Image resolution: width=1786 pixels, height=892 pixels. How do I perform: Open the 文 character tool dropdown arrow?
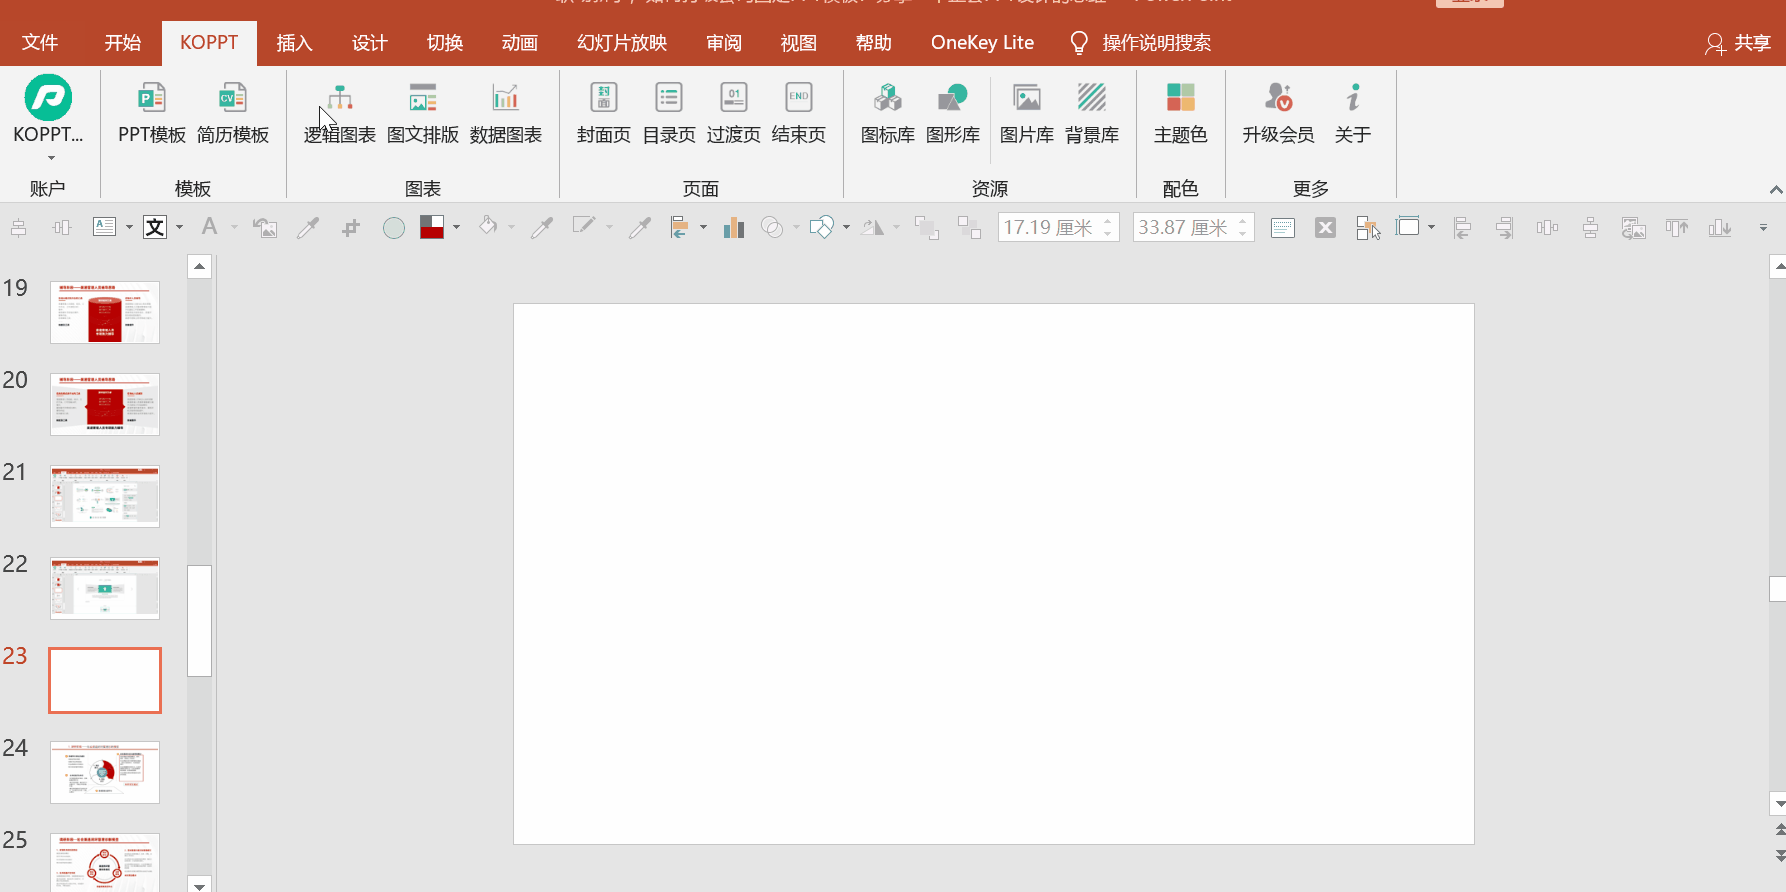(x=180, y=227)
